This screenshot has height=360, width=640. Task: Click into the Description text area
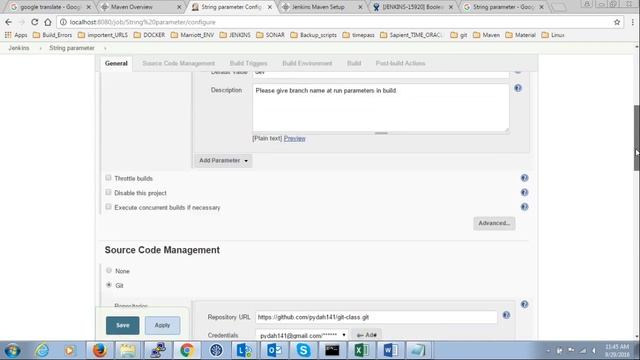[380, 108]
